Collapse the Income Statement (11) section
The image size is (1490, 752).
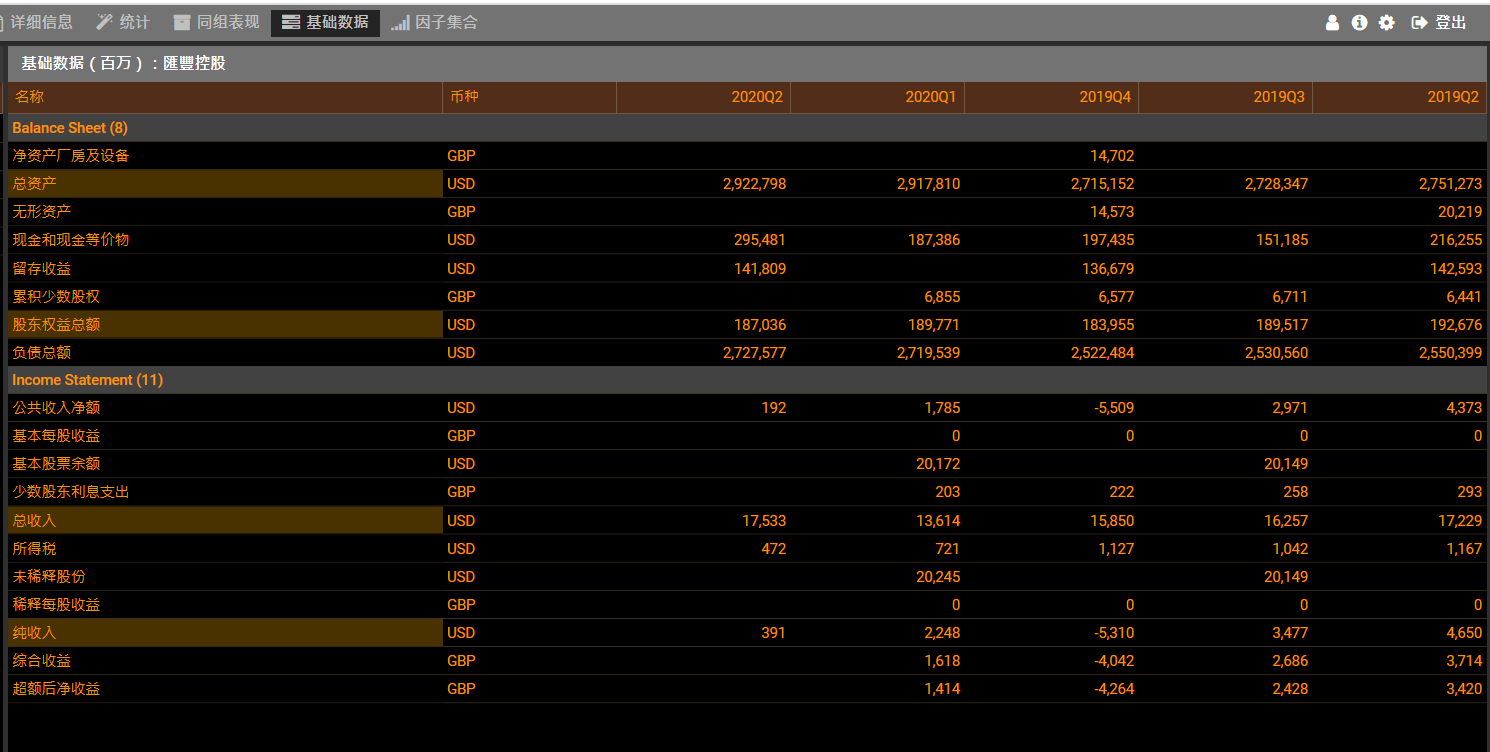[x=87, y=380]
